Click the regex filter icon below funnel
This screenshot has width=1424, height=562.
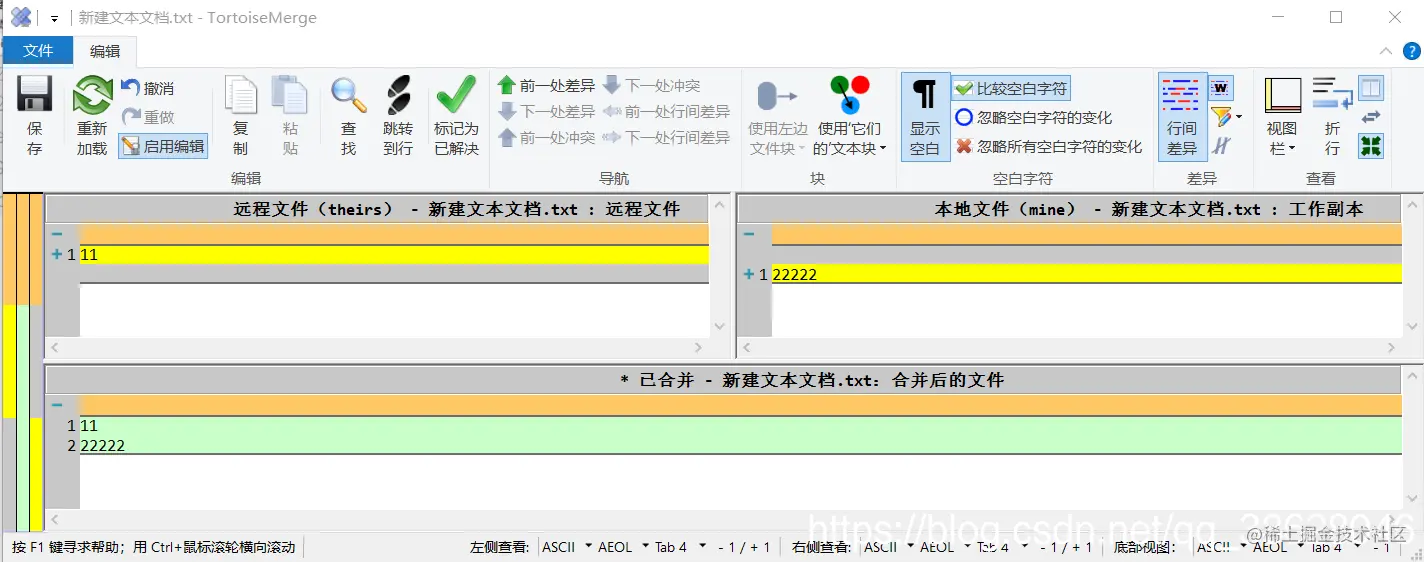1221,146
